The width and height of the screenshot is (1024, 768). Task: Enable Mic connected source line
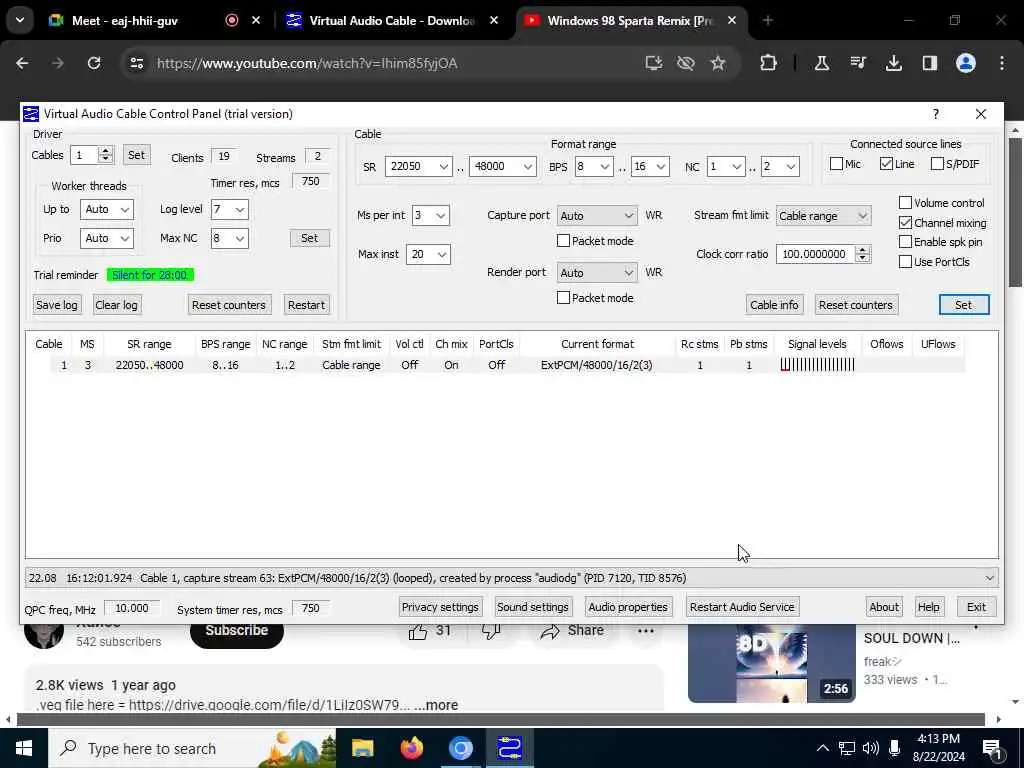point(836,164)
